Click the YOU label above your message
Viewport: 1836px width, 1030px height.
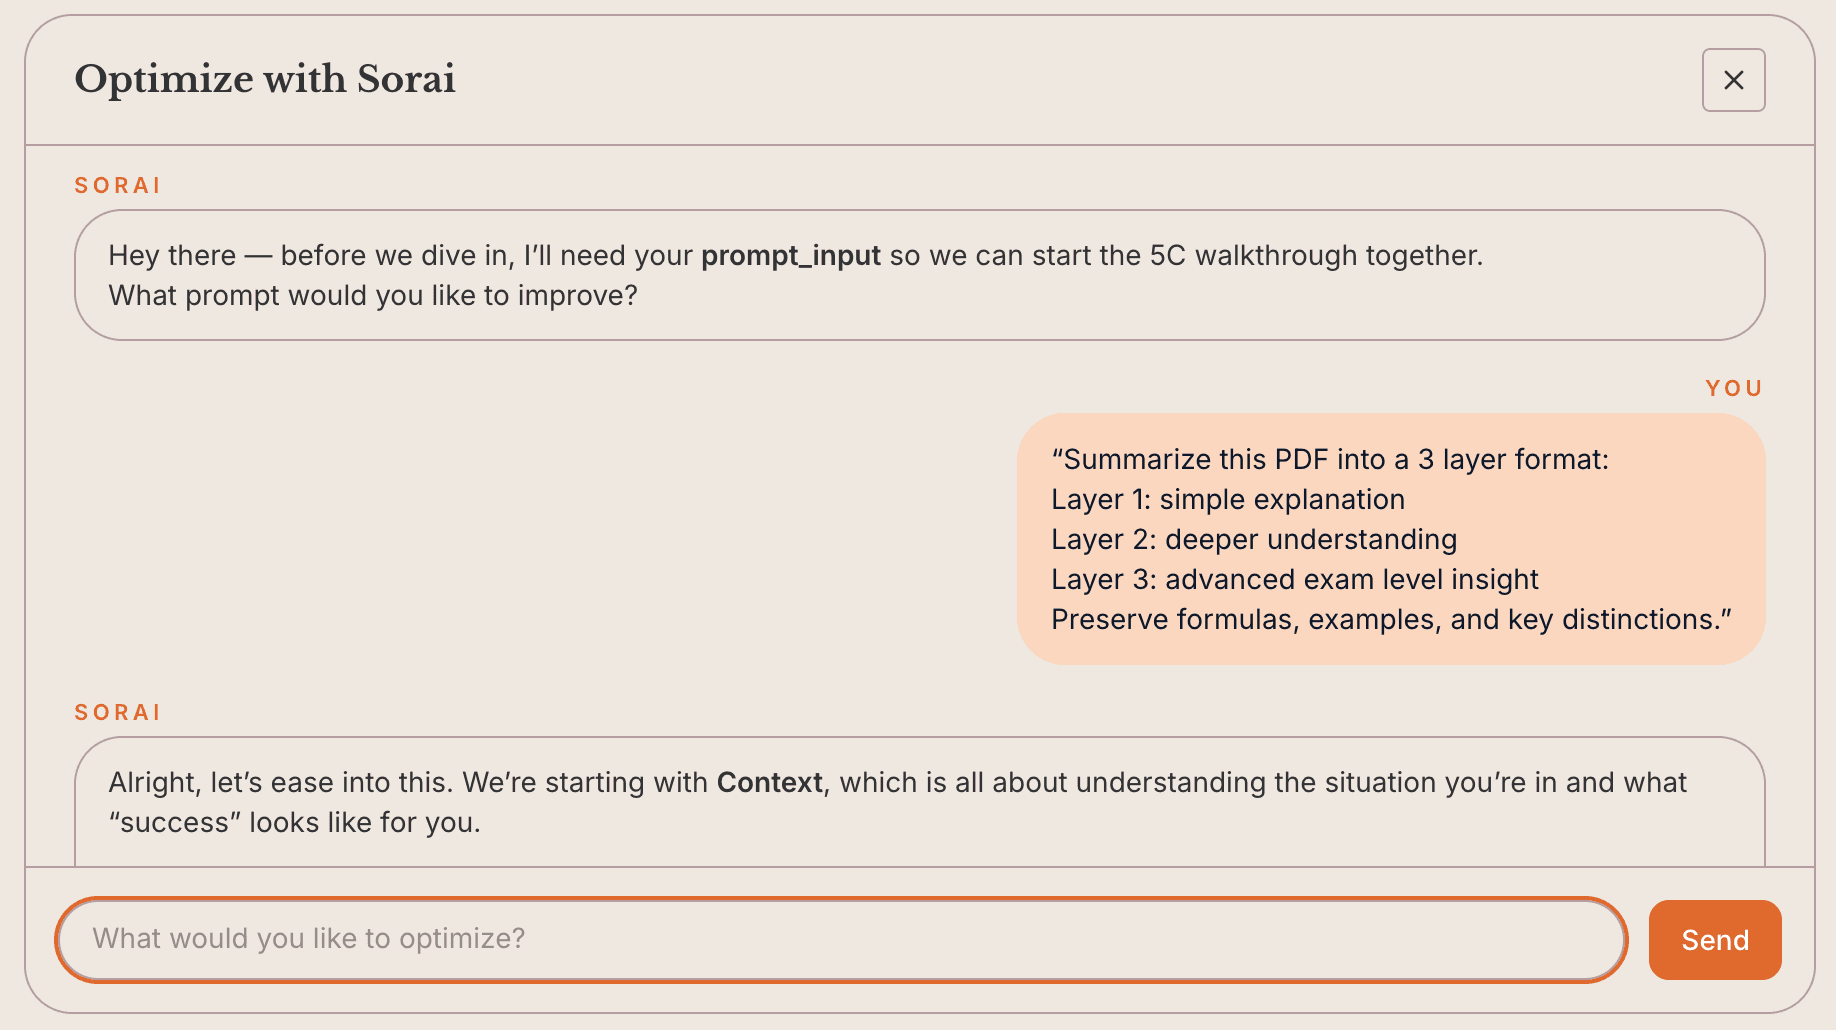[1732, 388]
